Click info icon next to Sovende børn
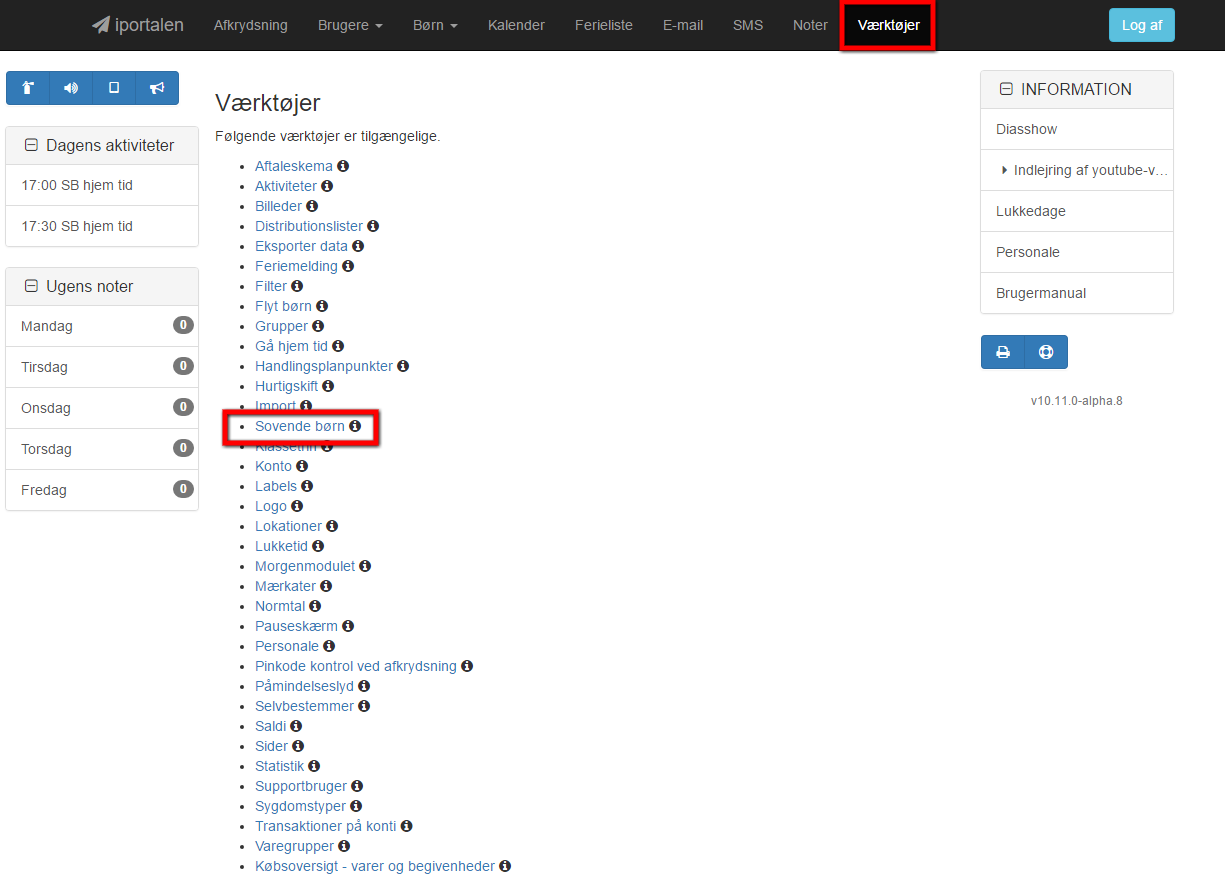 355,426
